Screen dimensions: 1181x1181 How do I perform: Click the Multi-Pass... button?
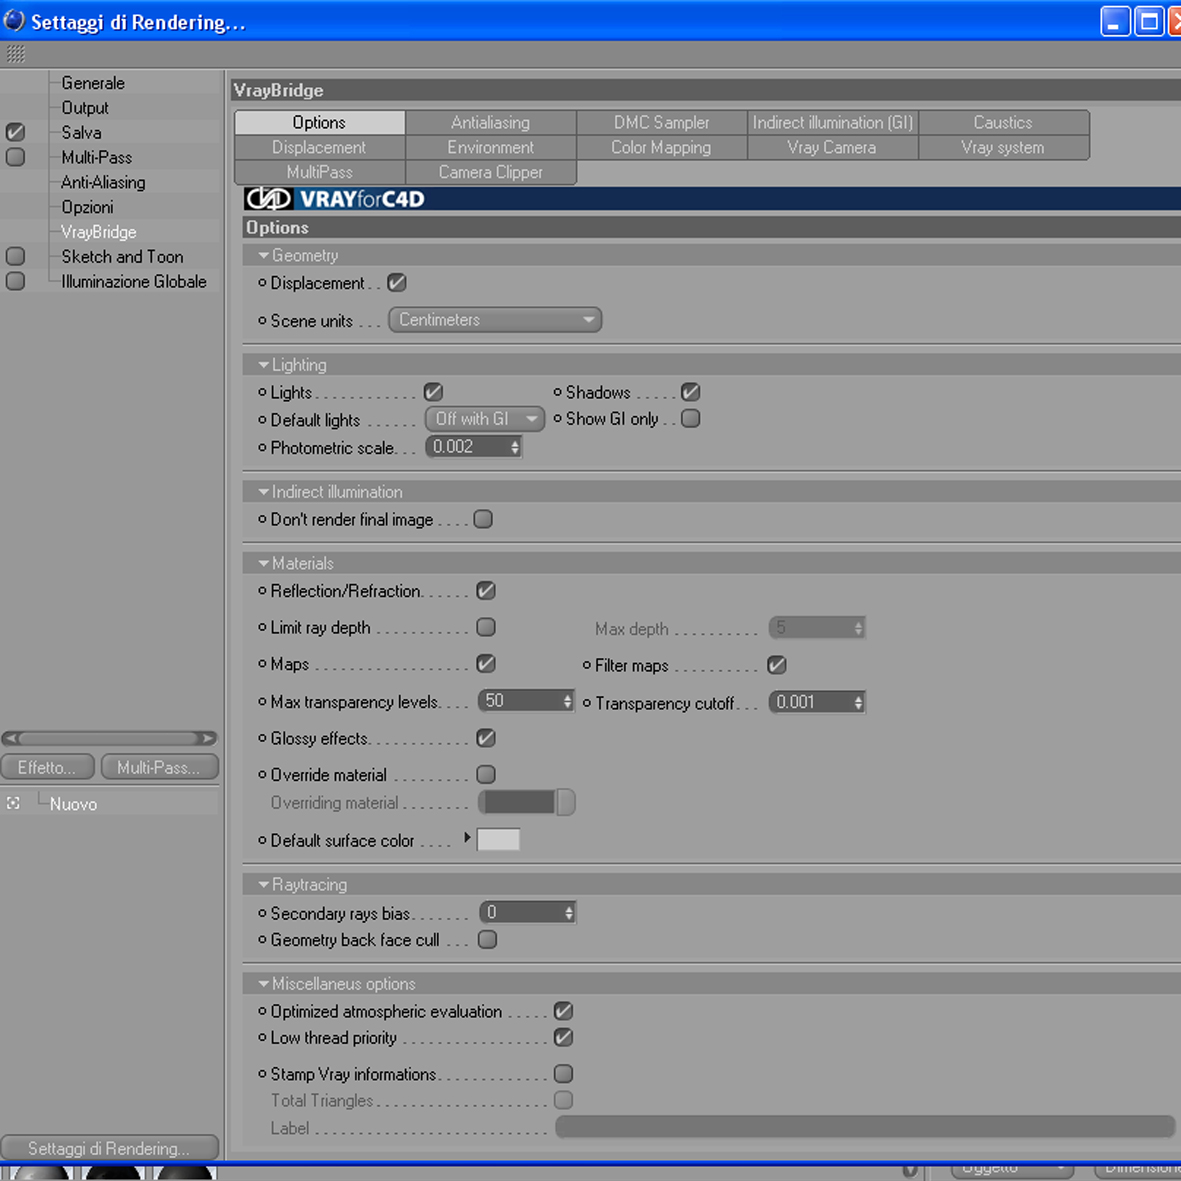tap(159, 767)
